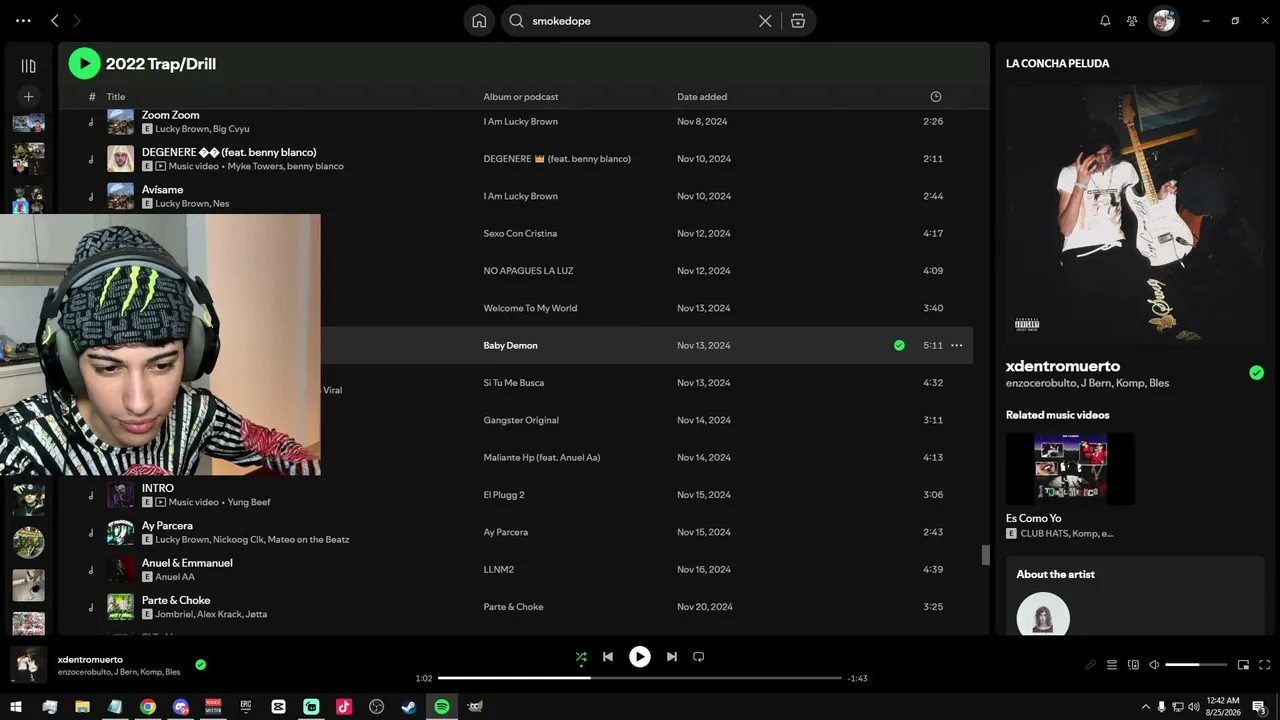Toggle liked checkmark in player bar
Screen dimensions: 1280x720
201,665
